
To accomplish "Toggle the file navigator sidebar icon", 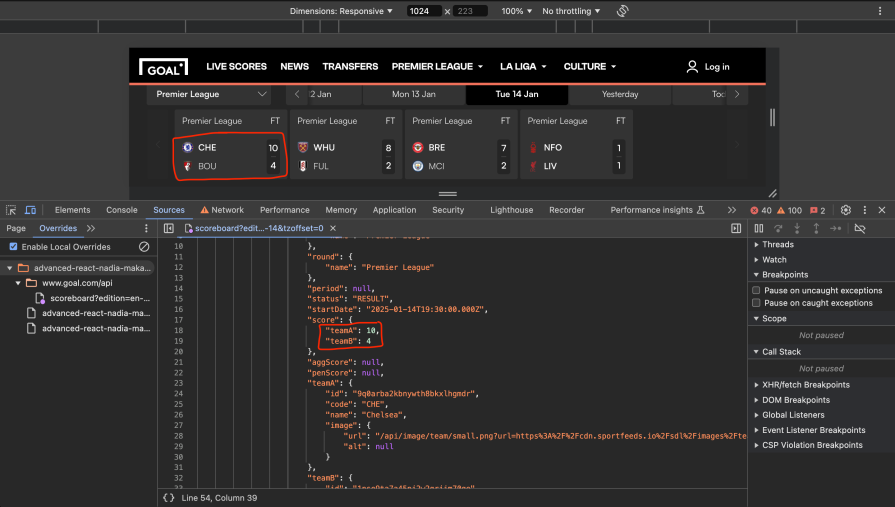I will [169, 229].
